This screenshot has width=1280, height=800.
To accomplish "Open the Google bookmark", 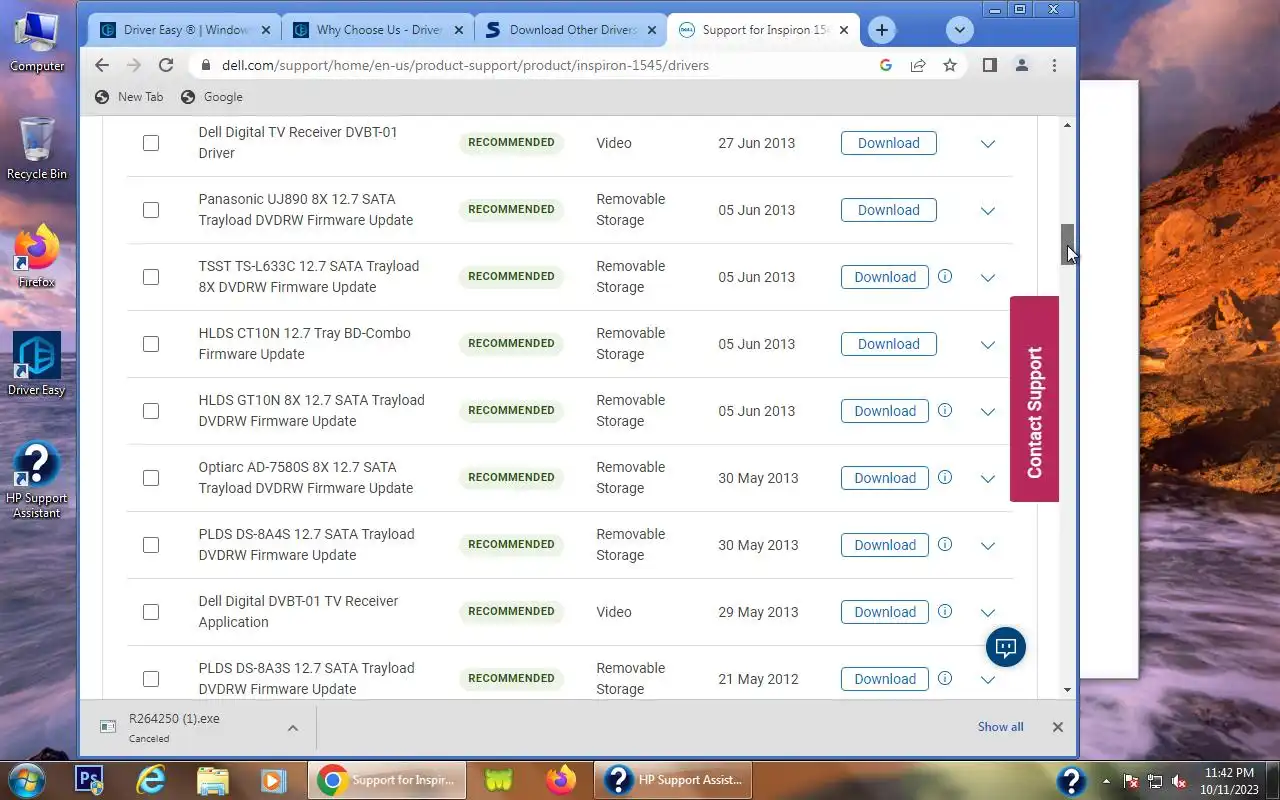I will point(212,97).
